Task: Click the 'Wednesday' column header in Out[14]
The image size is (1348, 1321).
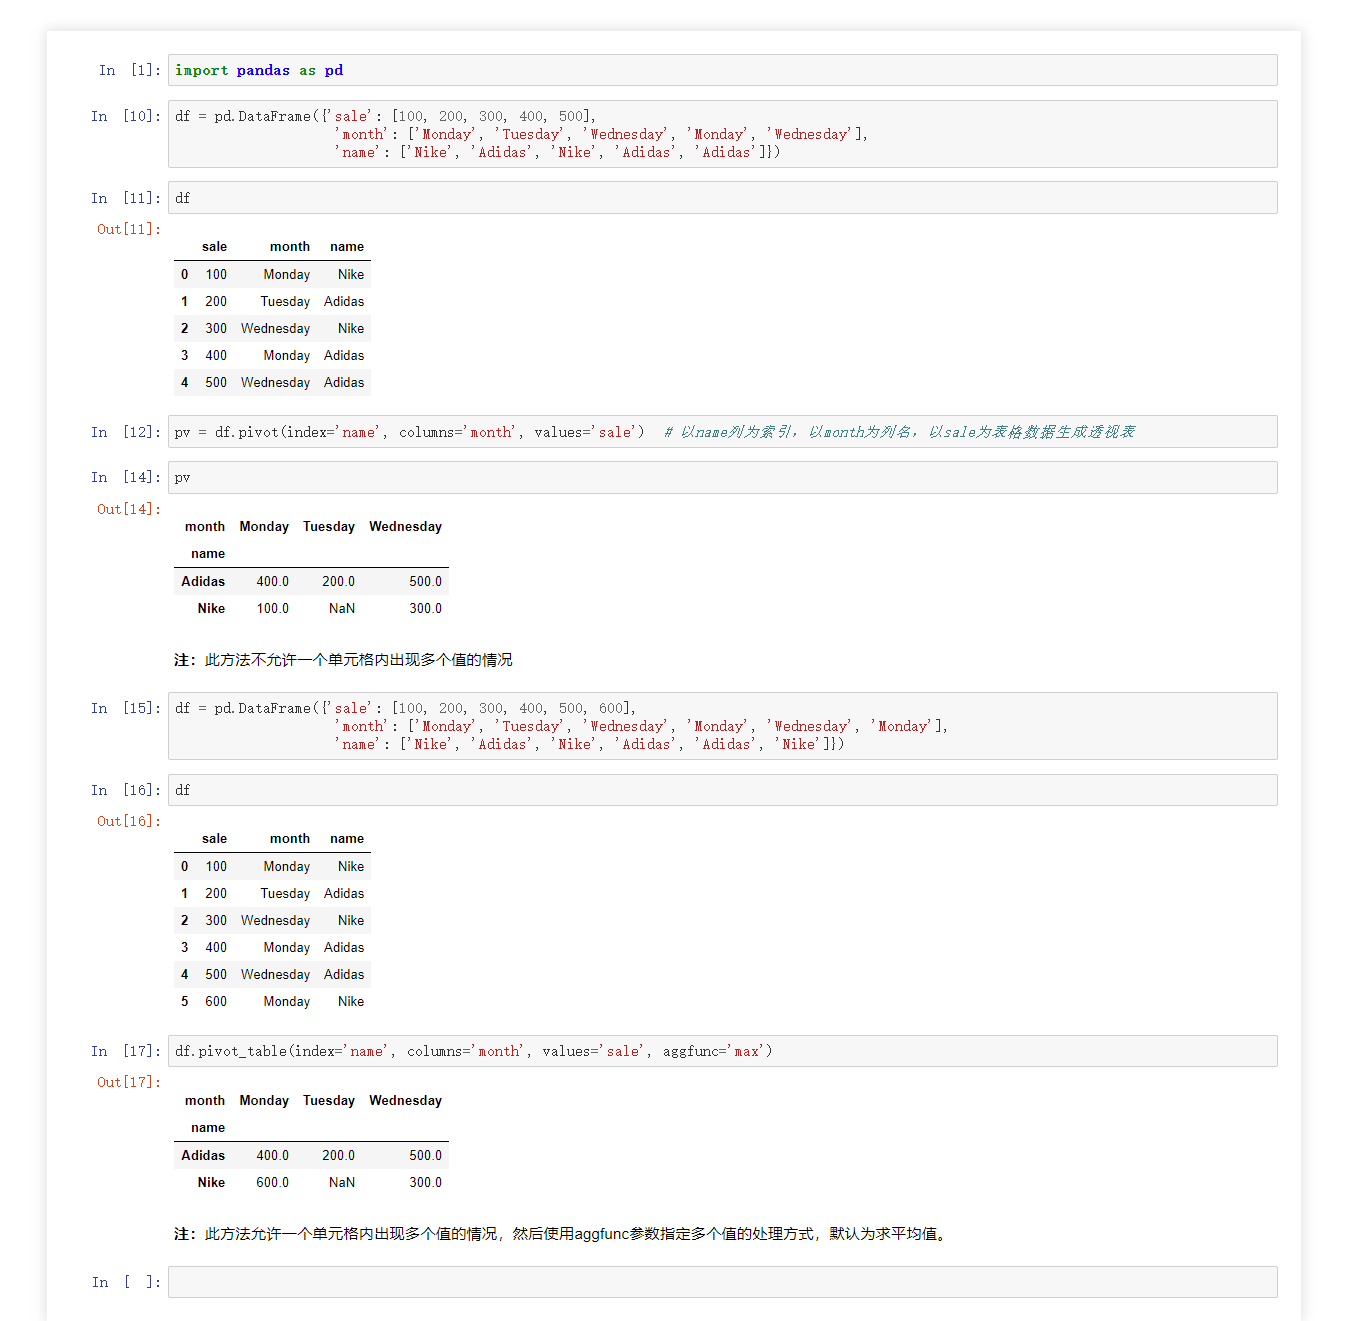Action: 405,527
